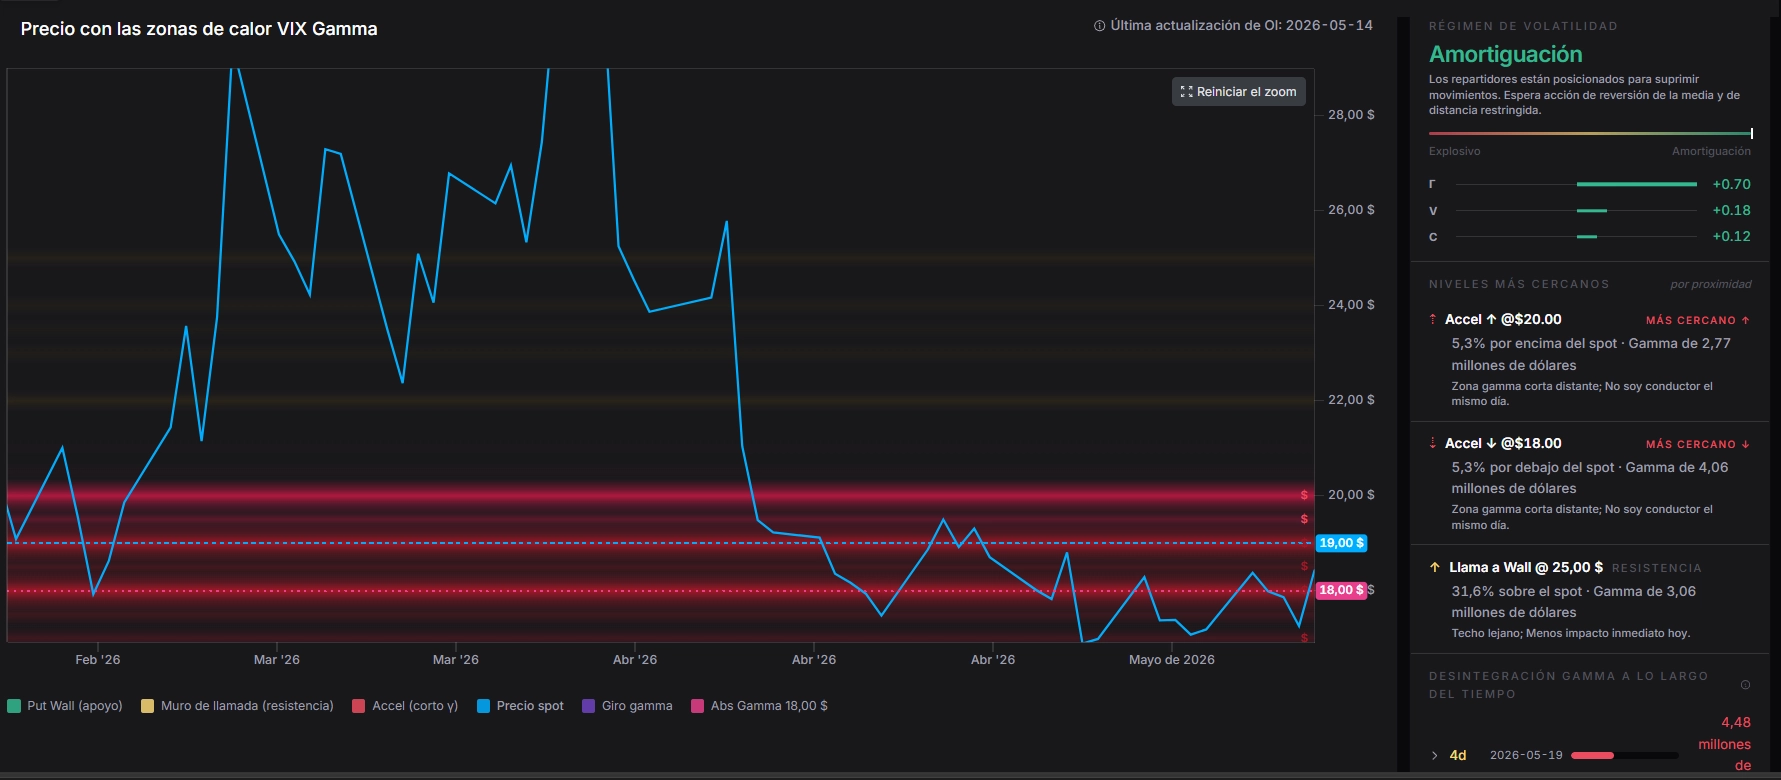Select the Llama a Wall @ 25,00 $ card
This screenshot has height=780, width=1781.
tap(1590, 598)
